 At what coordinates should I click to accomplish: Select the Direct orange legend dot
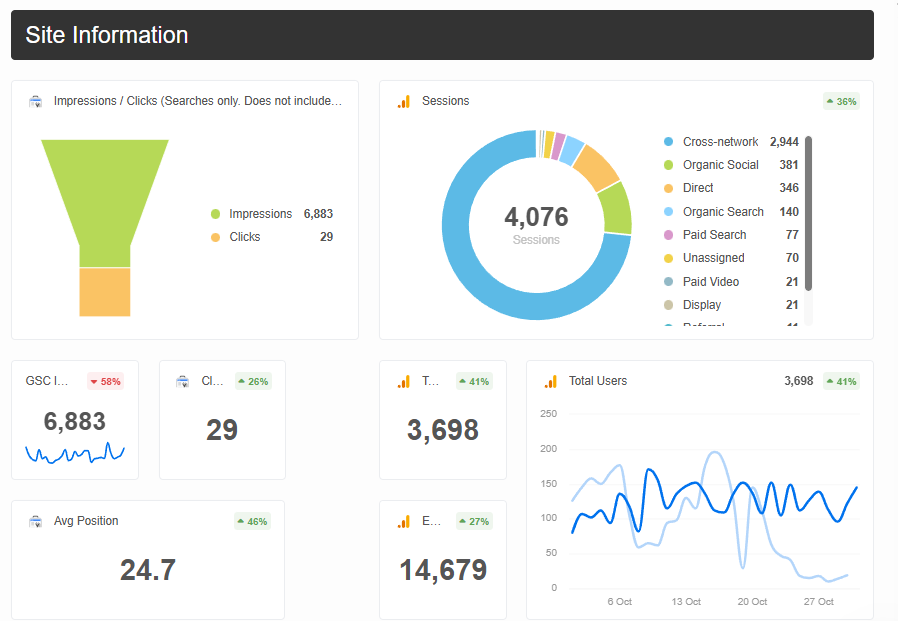(668, 188)
